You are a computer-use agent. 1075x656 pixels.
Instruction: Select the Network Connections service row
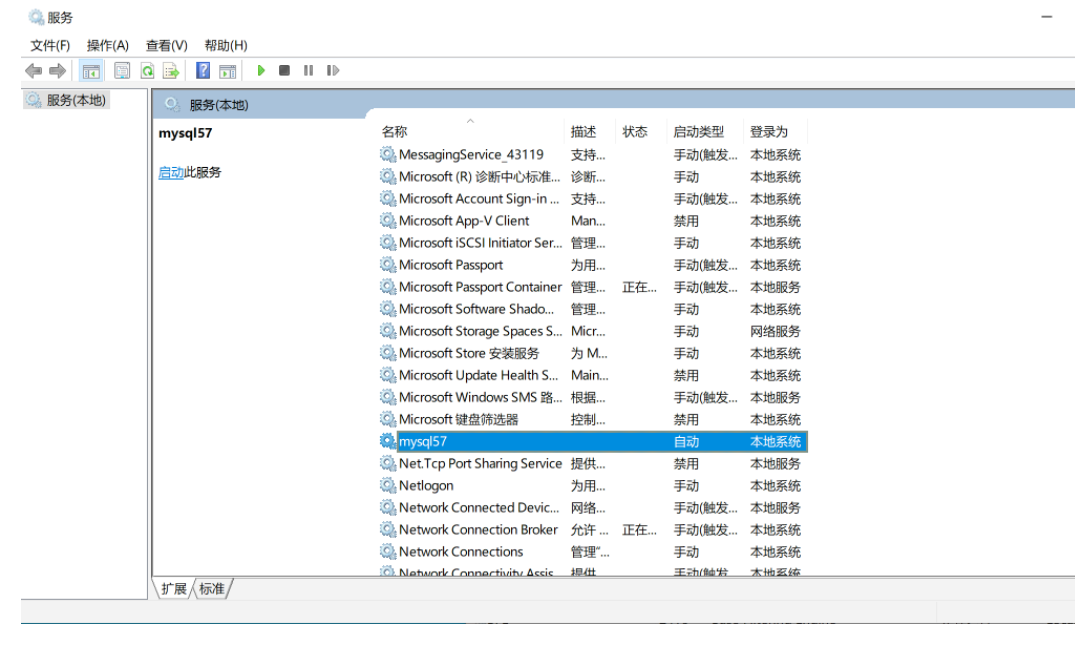tap(594, 552)
